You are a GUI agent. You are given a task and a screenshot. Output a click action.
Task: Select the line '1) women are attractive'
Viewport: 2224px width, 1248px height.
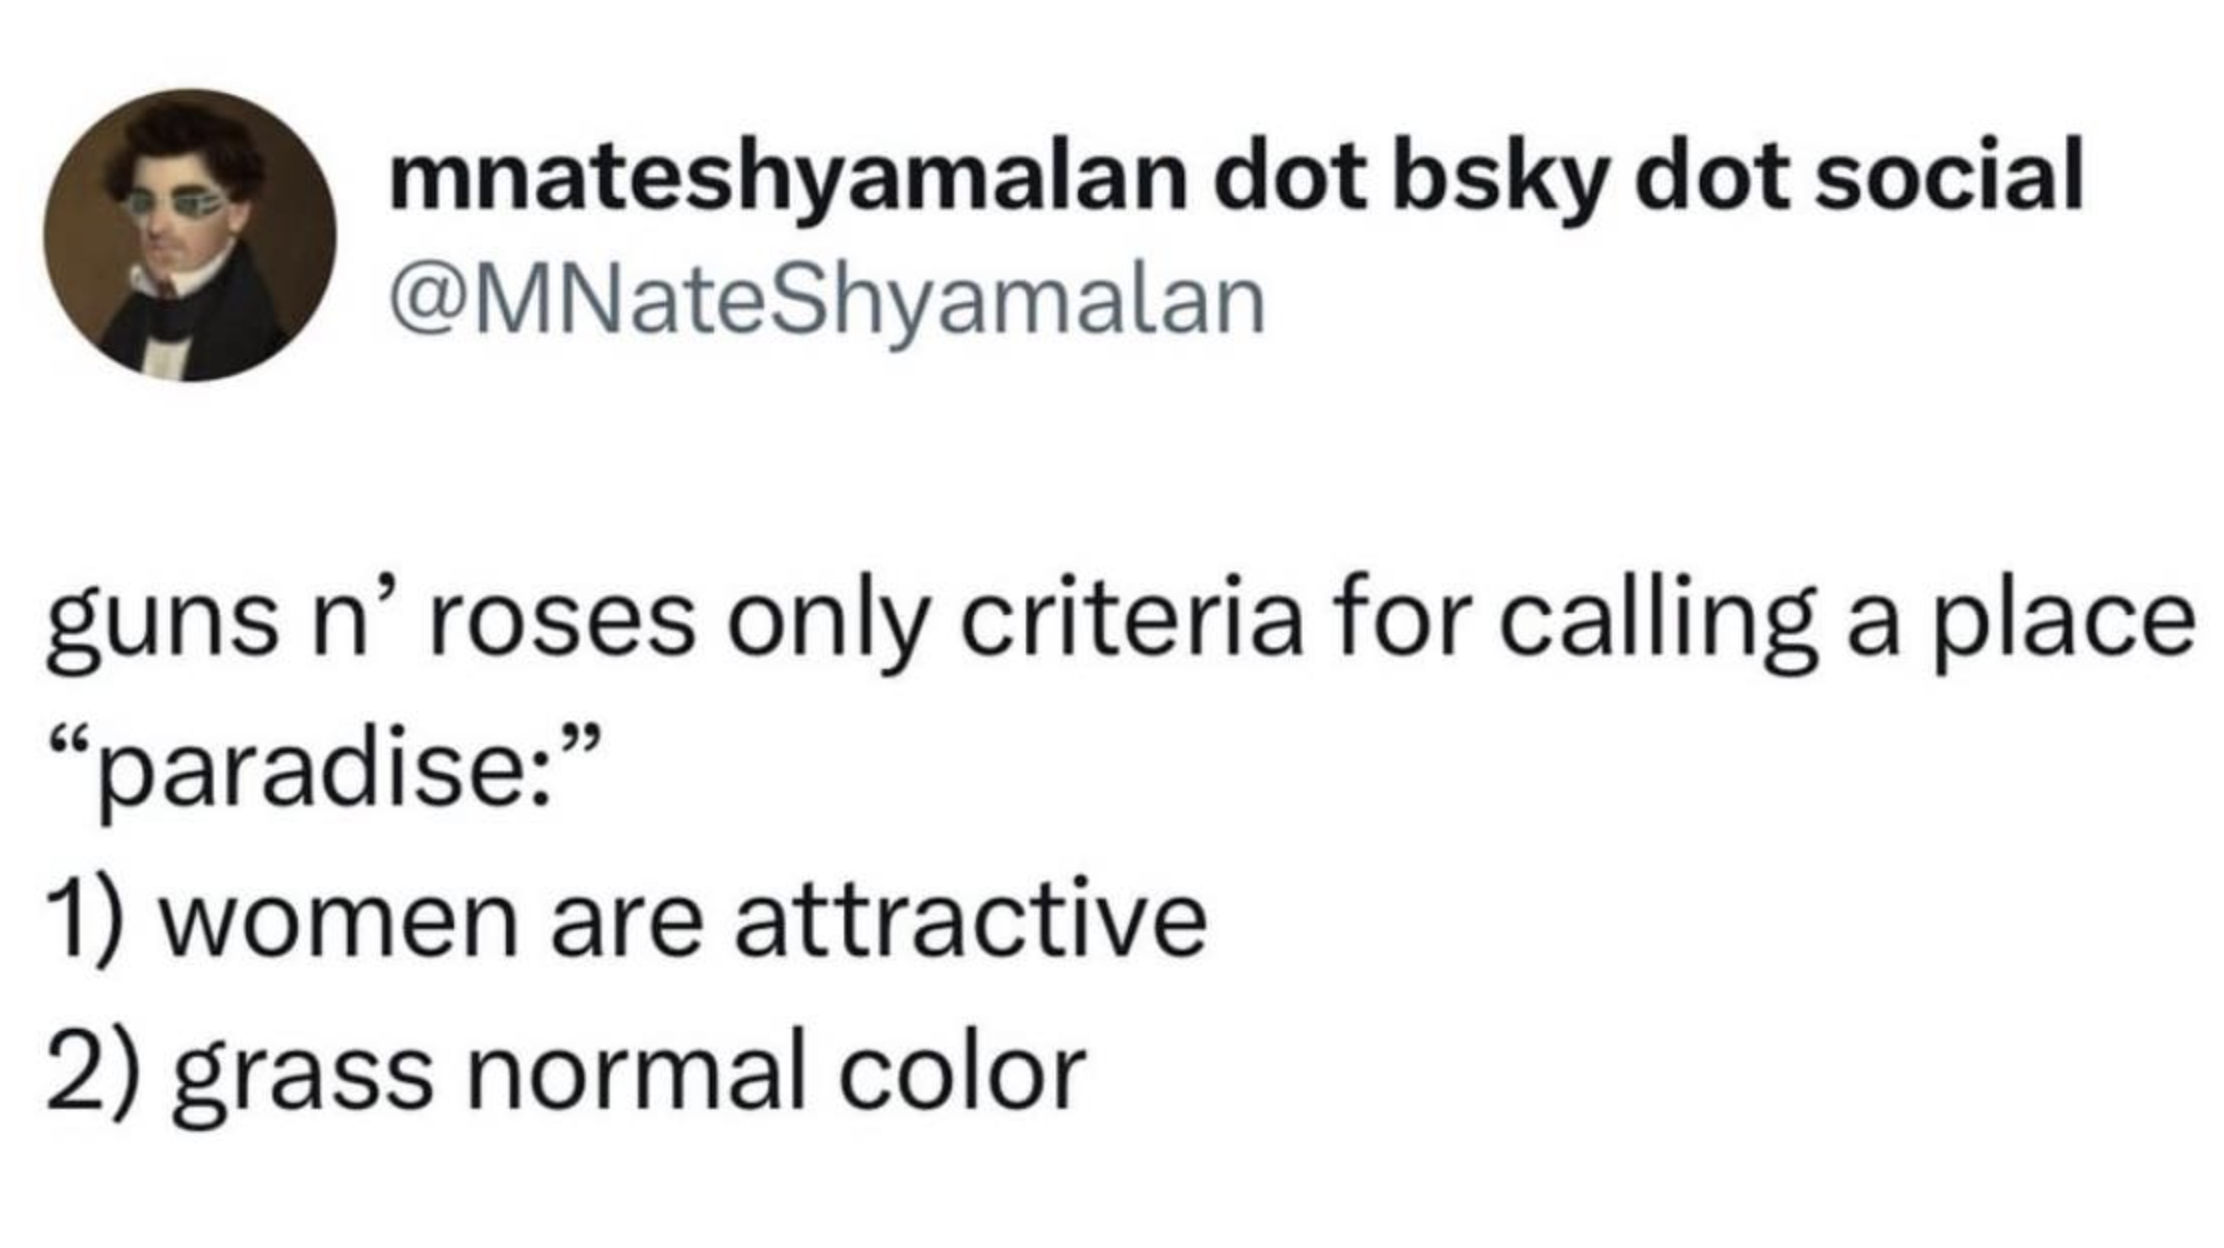tap(627, 921)
